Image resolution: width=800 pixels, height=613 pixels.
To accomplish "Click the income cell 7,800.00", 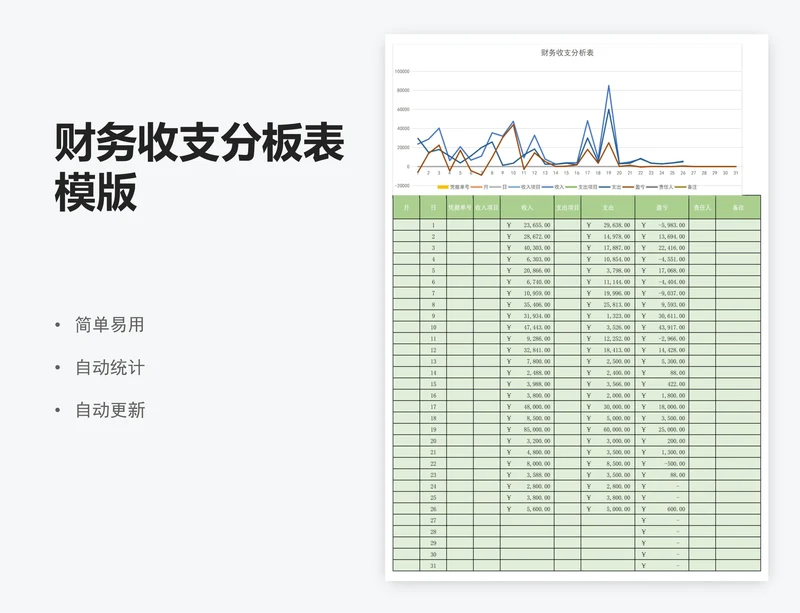I will tap(527, 361).
